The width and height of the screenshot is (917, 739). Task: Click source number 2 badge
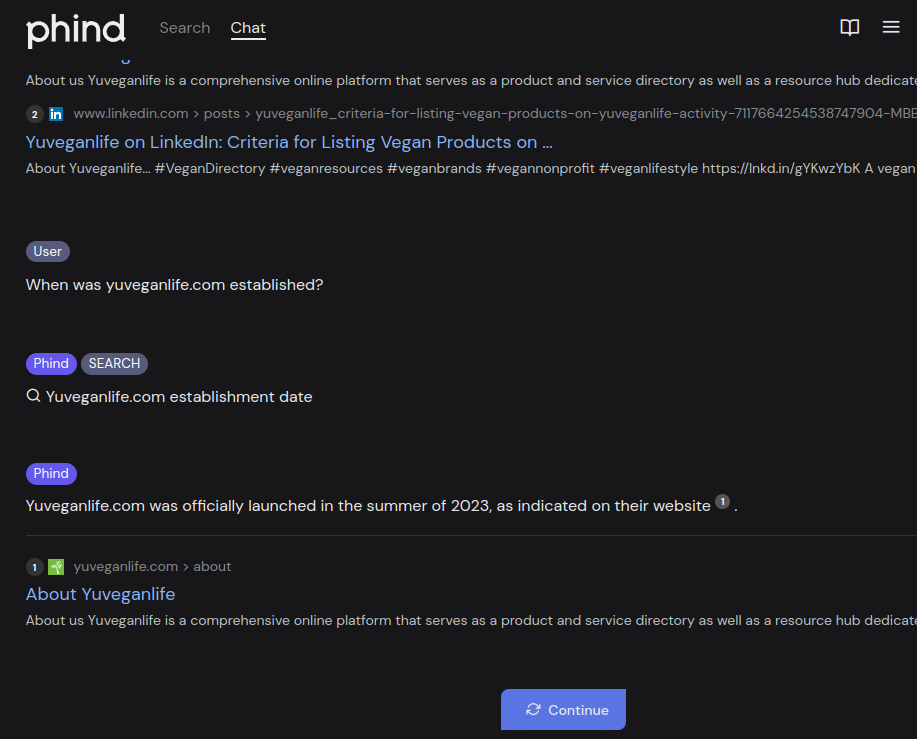point(35,114)
